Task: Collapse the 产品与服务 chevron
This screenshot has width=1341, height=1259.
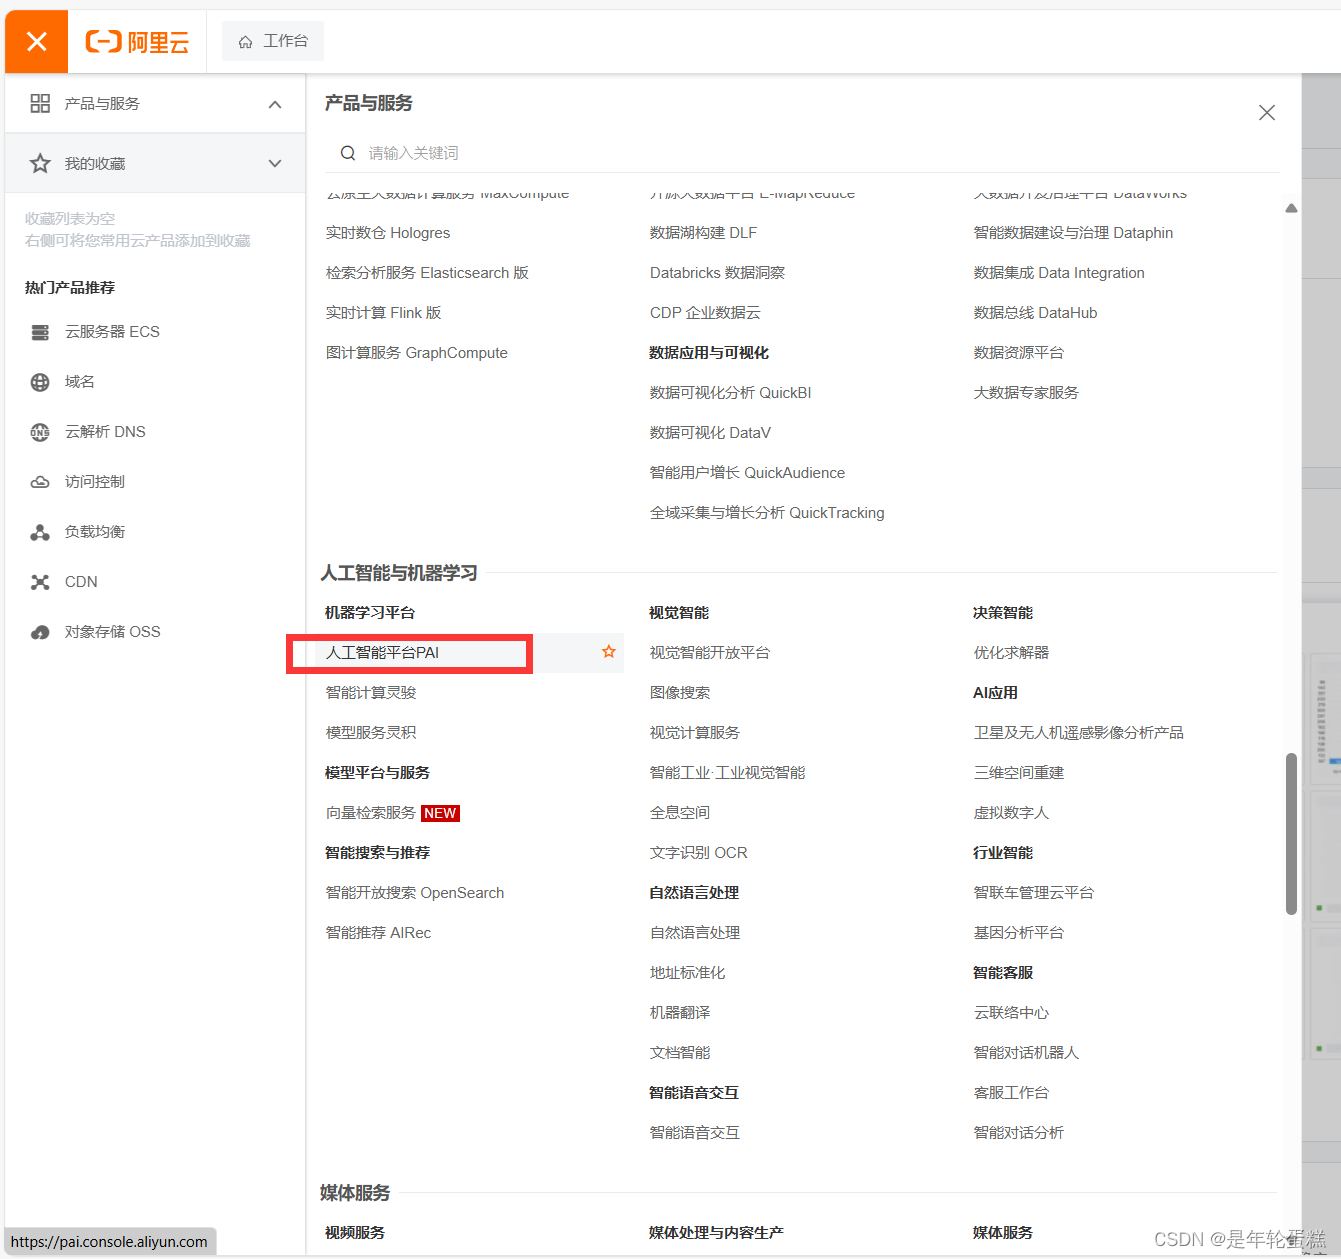Action: point(275,104)
